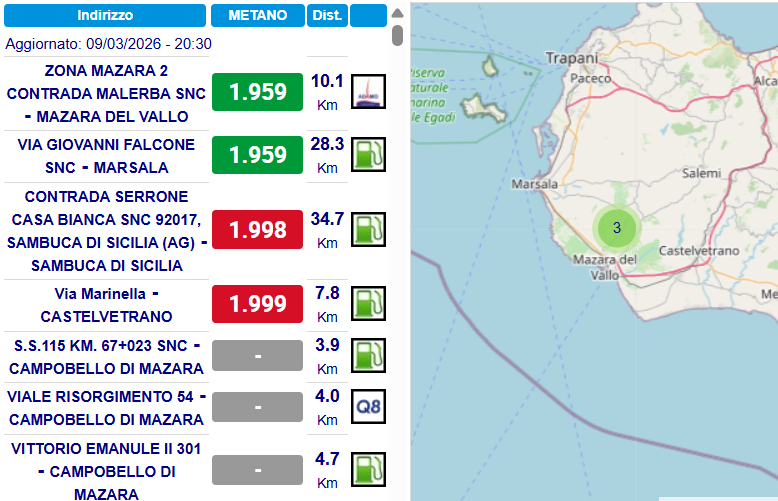
Task: Sort by the METANO column header
Action: [257, 16]
